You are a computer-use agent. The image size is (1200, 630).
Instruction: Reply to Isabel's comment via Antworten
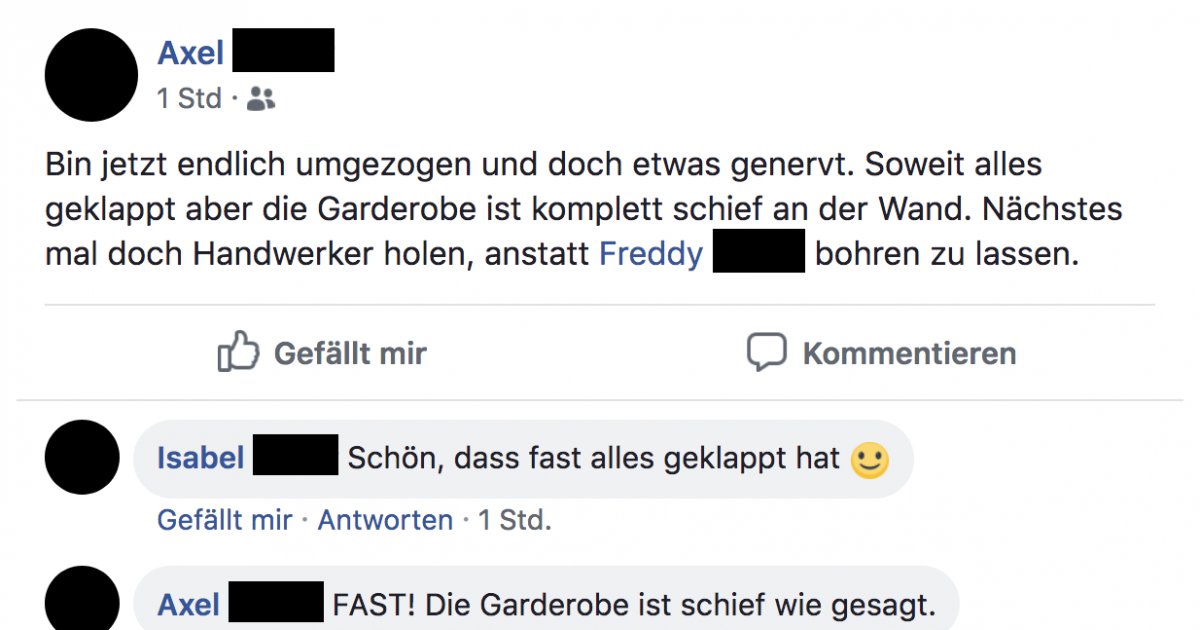point(385,520)
